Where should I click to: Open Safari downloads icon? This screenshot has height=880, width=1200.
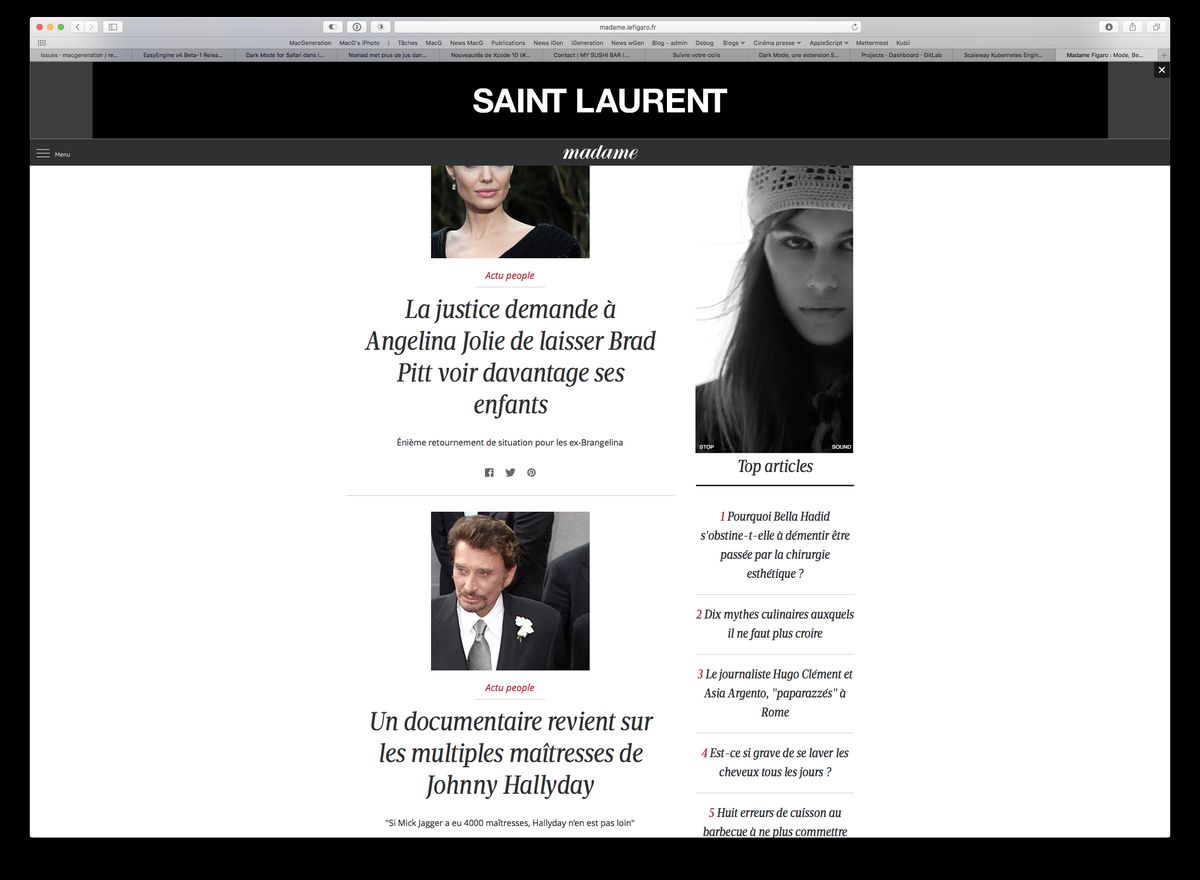coord(1108,27)
